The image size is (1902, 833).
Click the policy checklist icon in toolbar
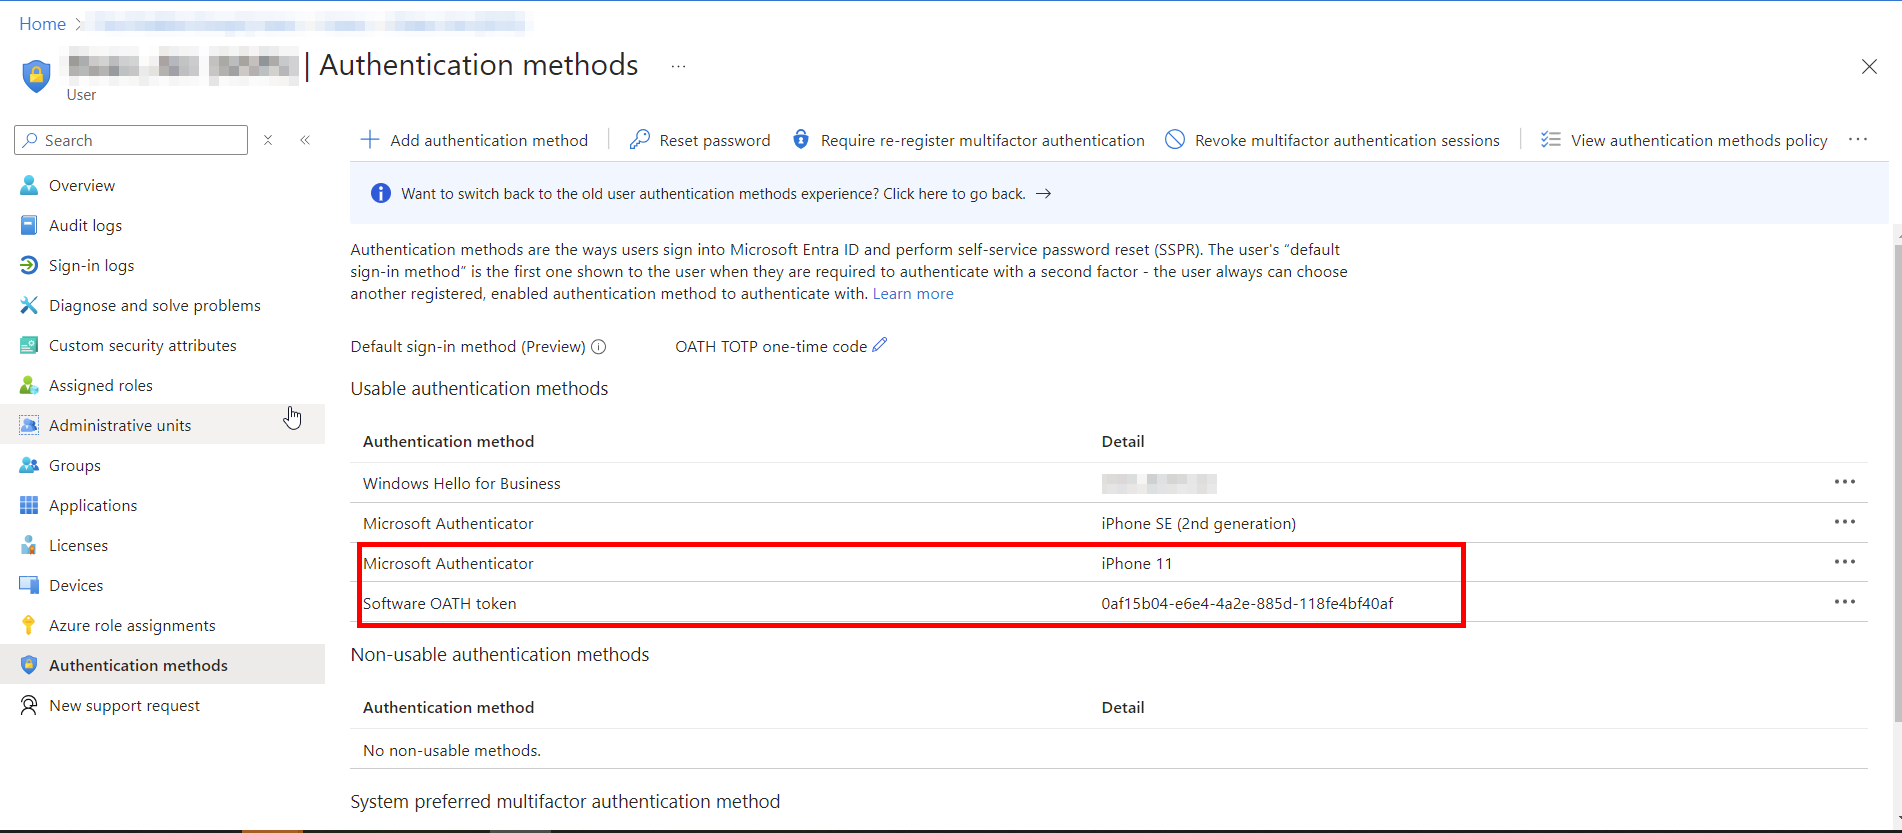click(1551, 140)
